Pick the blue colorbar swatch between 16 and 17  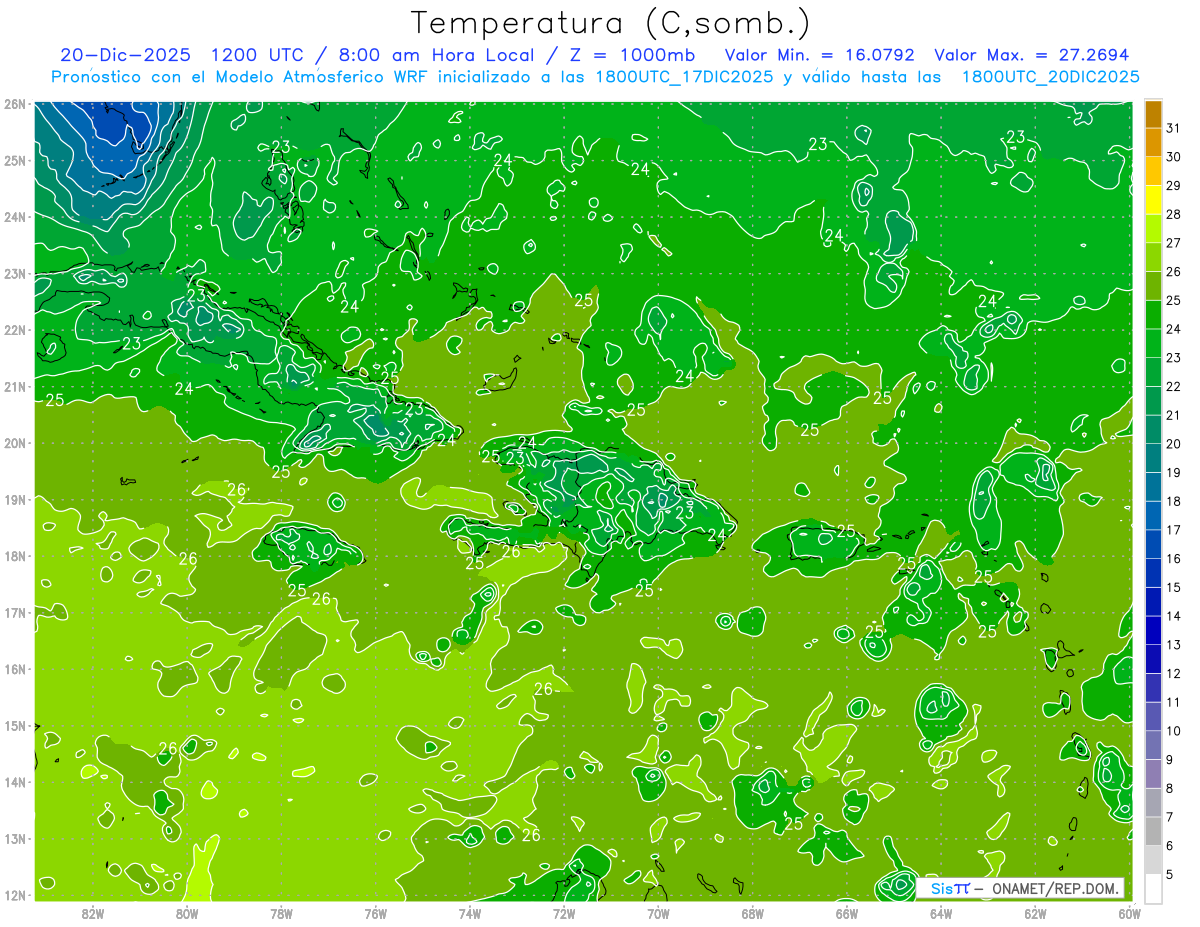point(1154,545)
